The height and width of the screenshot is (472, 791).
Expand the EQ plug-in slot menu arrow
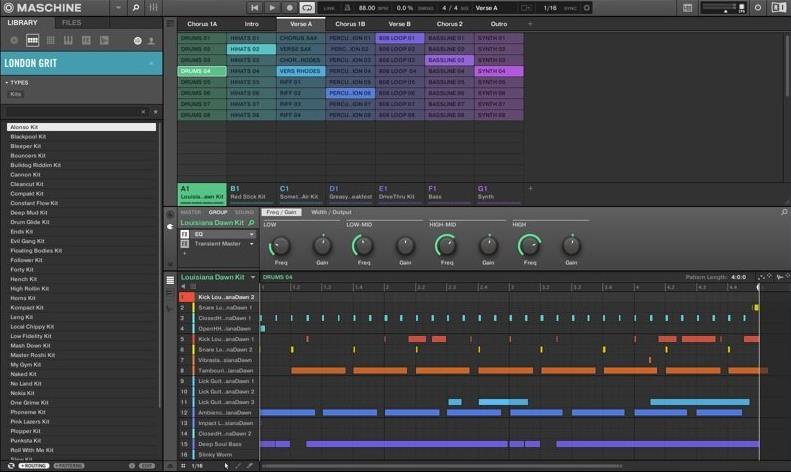pos(253,234)
